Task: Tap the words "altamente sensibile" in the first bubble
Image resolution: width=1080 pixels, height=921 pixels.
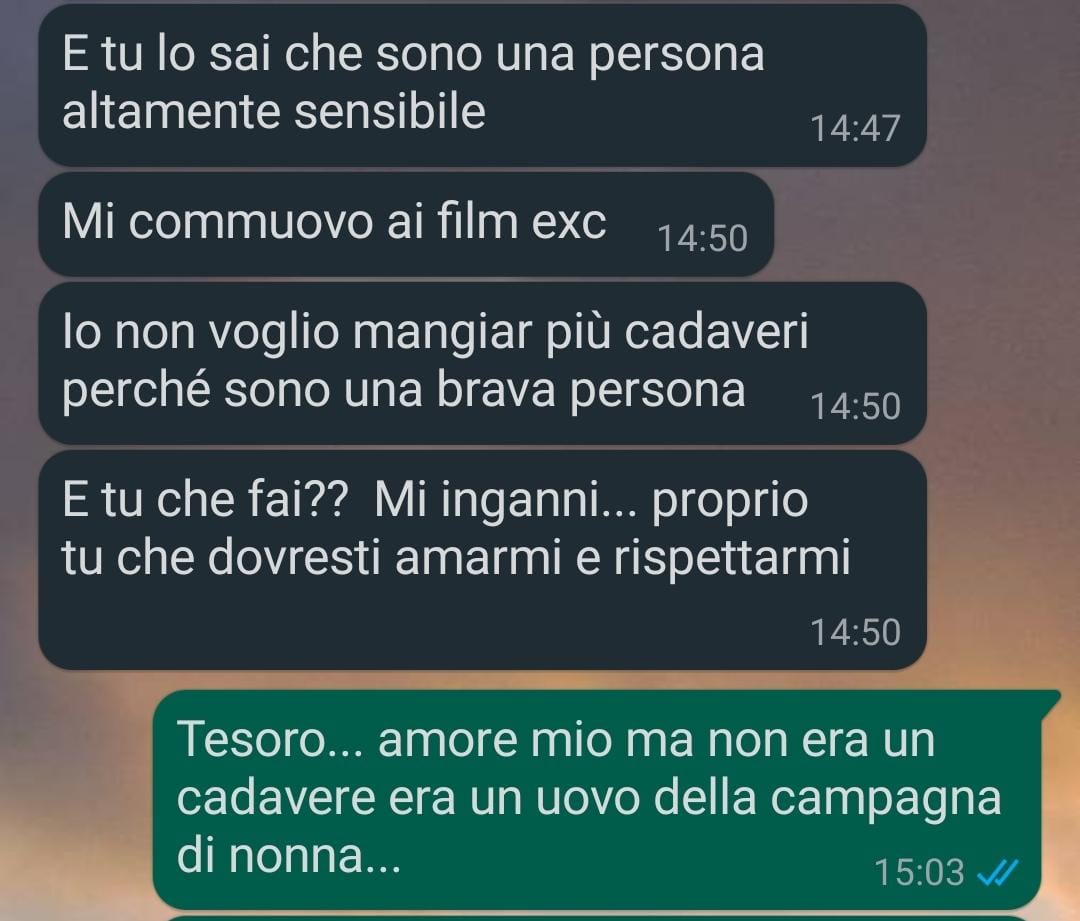Action: click(x=273, y=112)
